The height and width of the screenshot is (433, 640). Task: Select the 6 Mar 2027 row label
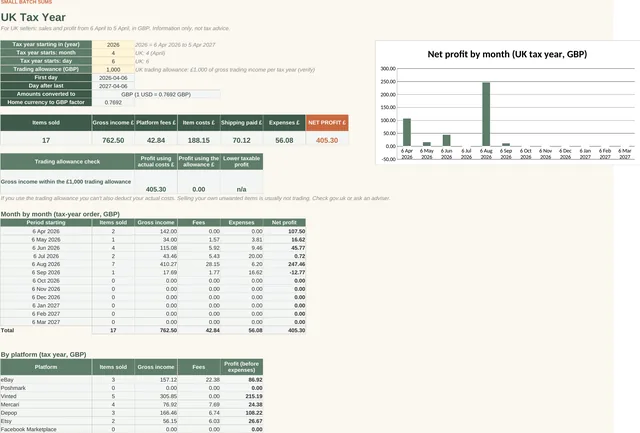point(46,322)
